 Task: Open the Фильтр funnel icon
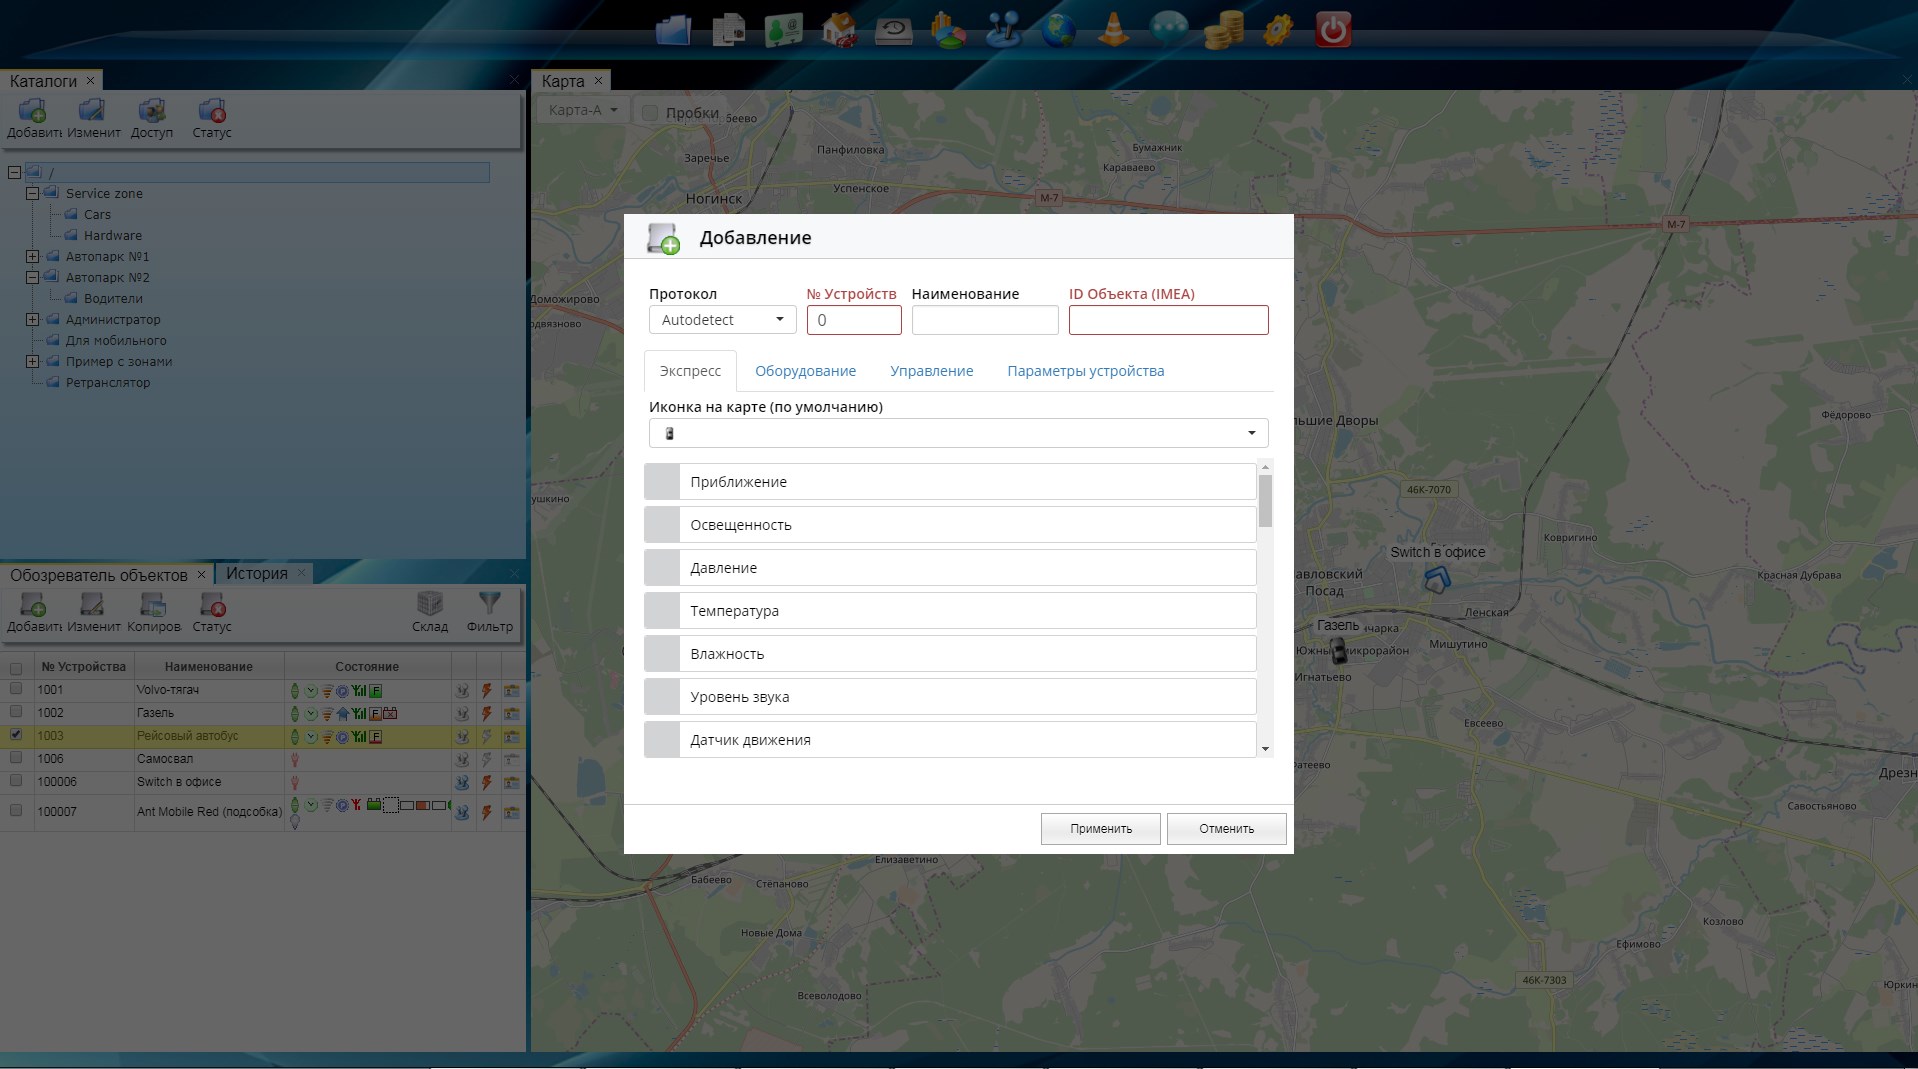(x=489, y=611)
